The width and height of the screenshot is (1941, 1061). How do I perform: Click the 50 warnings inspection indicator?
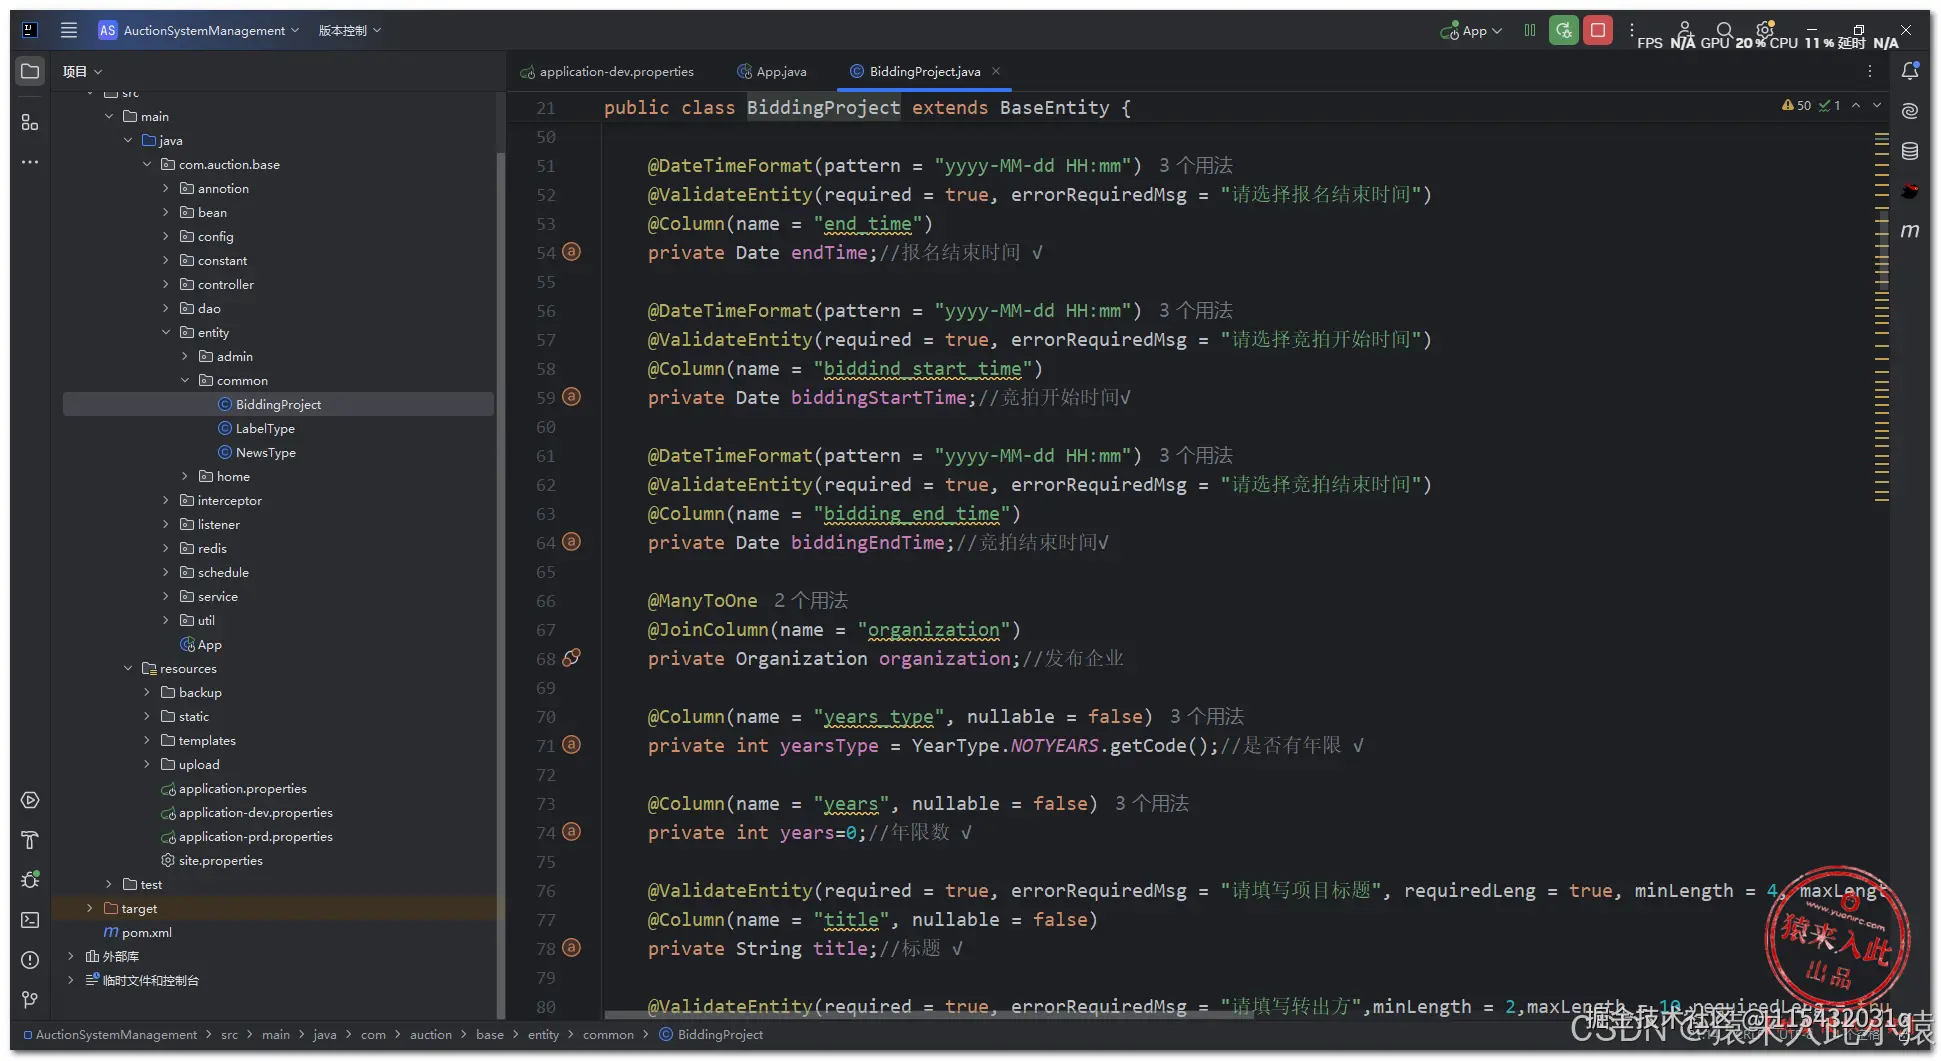click(1796, 105)
